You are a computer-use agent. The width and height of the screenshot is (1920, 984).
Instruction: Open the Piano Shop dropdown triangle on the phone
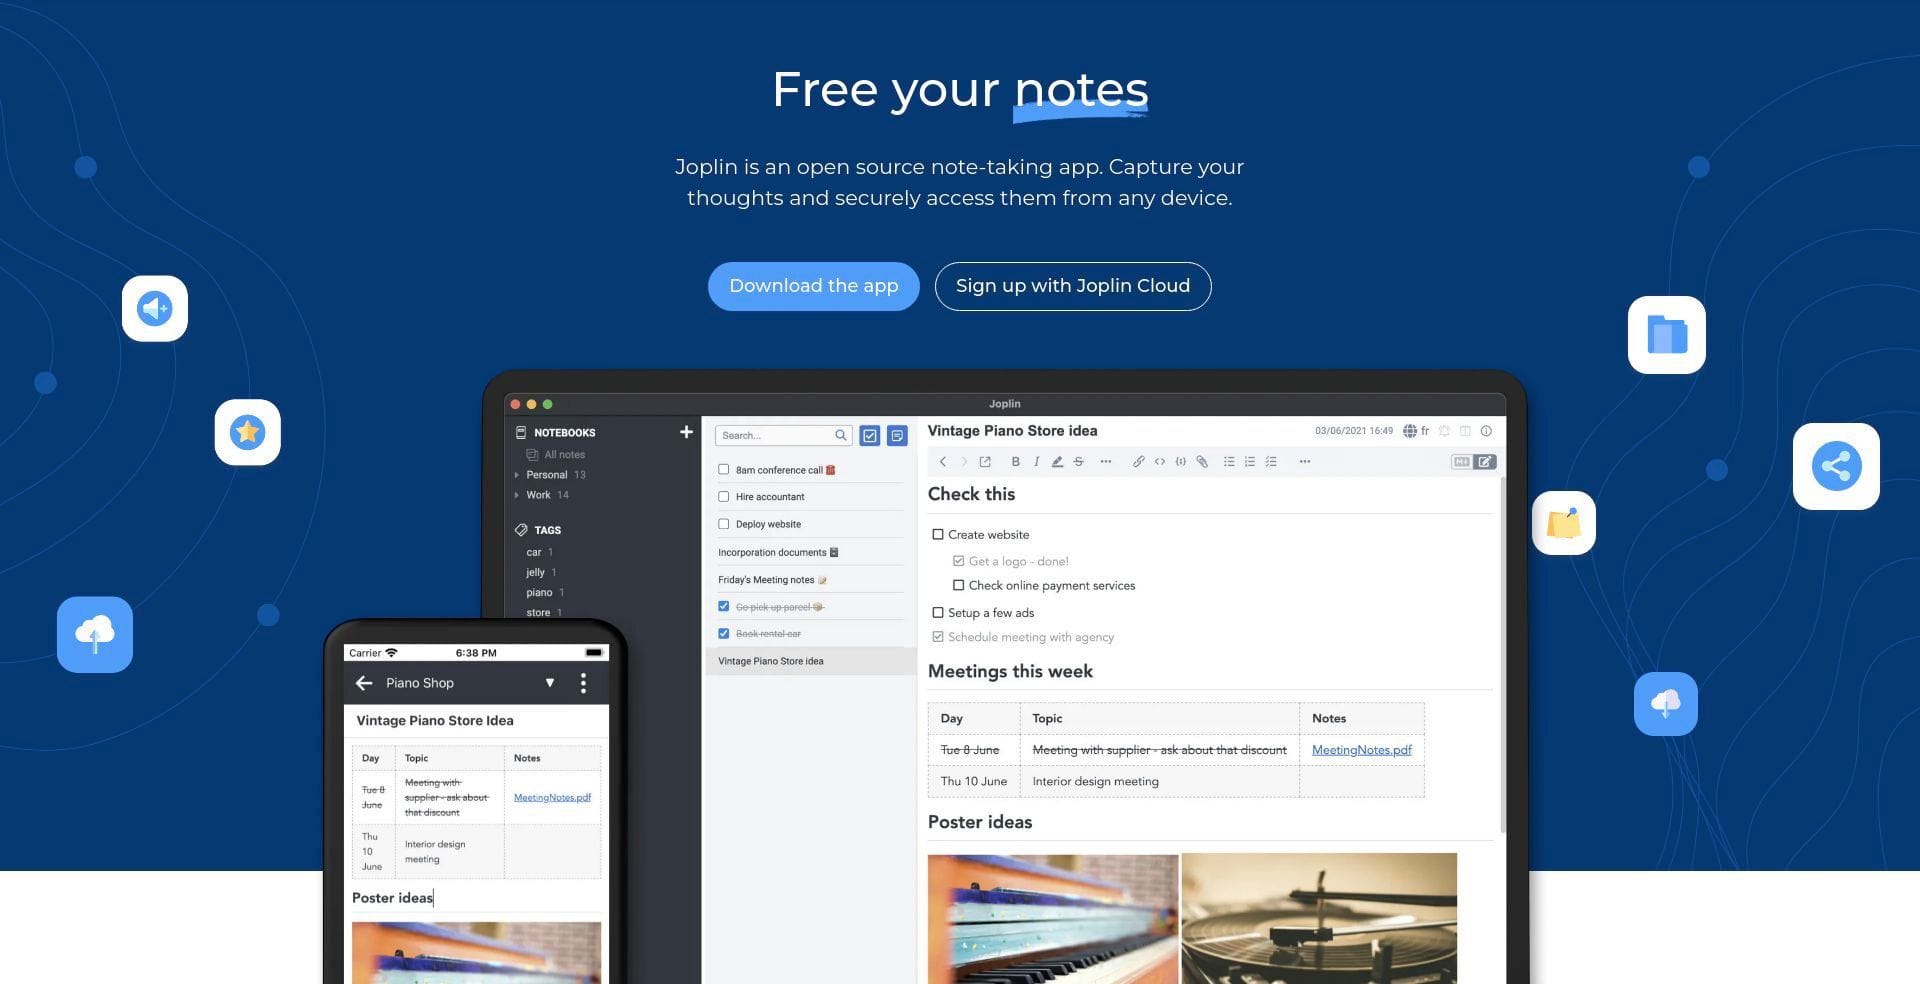click(549, 683)
